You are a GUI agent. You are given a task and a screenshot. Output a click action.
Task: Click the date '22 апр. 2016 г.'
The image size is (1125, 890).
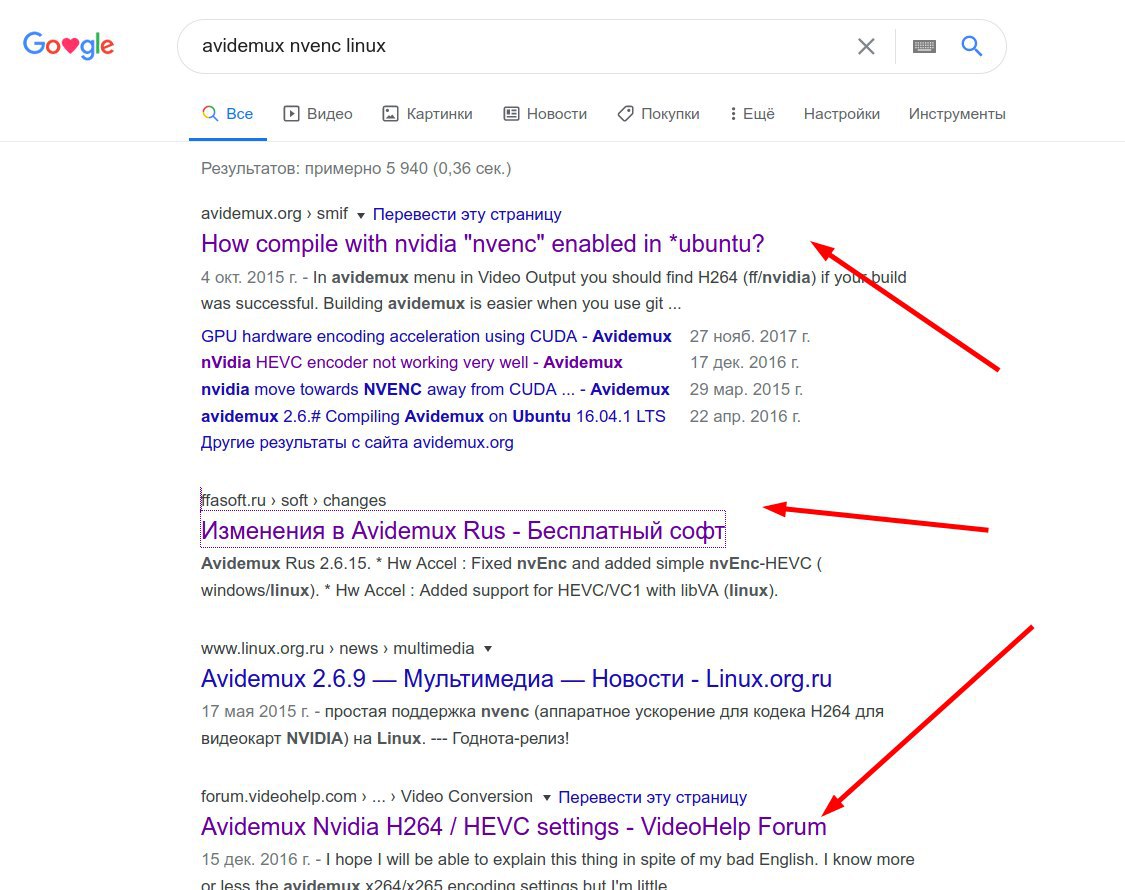[745, 416]
